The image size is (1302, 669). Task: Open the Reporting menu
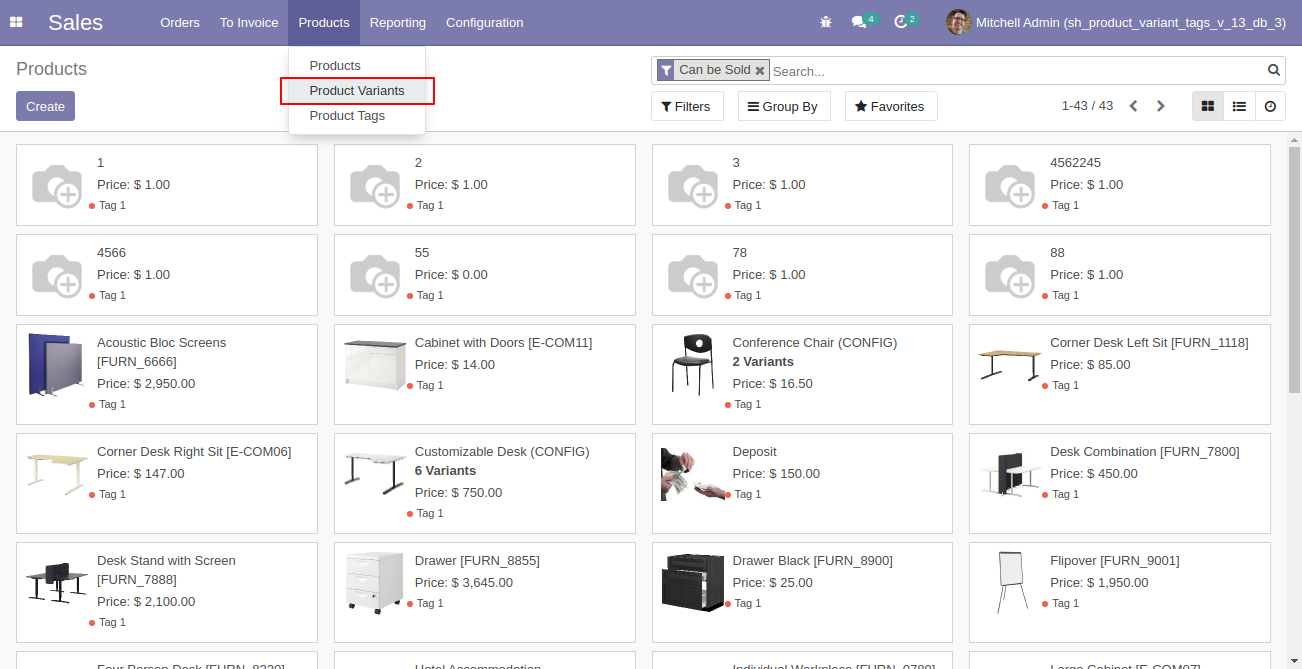pyautogui.click(x=397, y=22)
